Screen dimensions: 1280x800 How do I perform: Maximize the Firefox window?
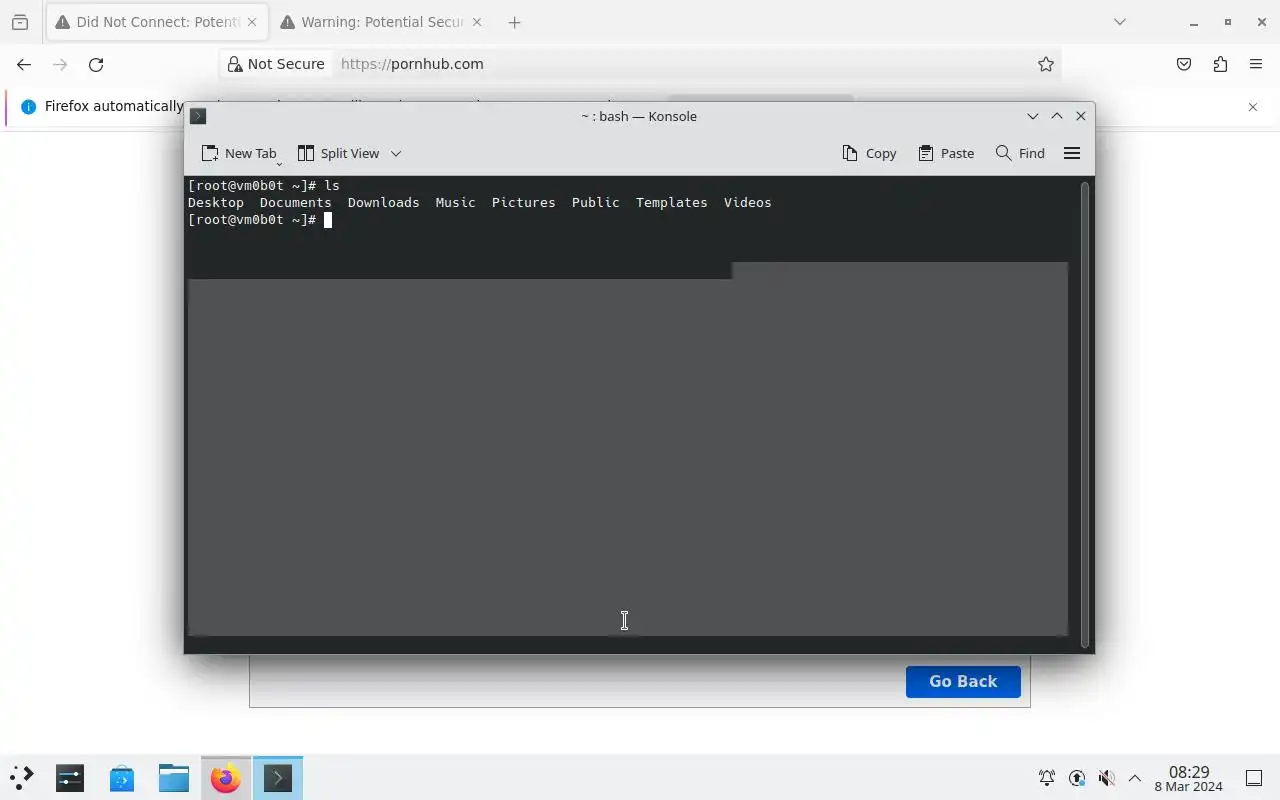click(x=1228, y=22)
